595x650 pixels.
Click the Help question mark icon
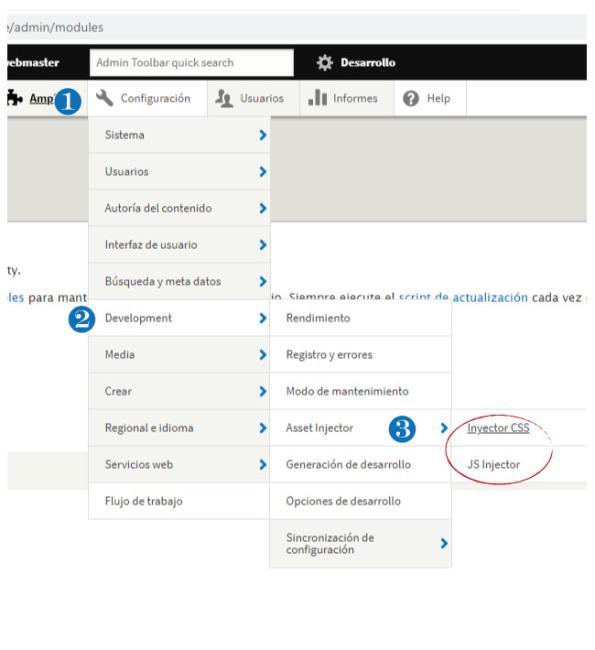410,99
